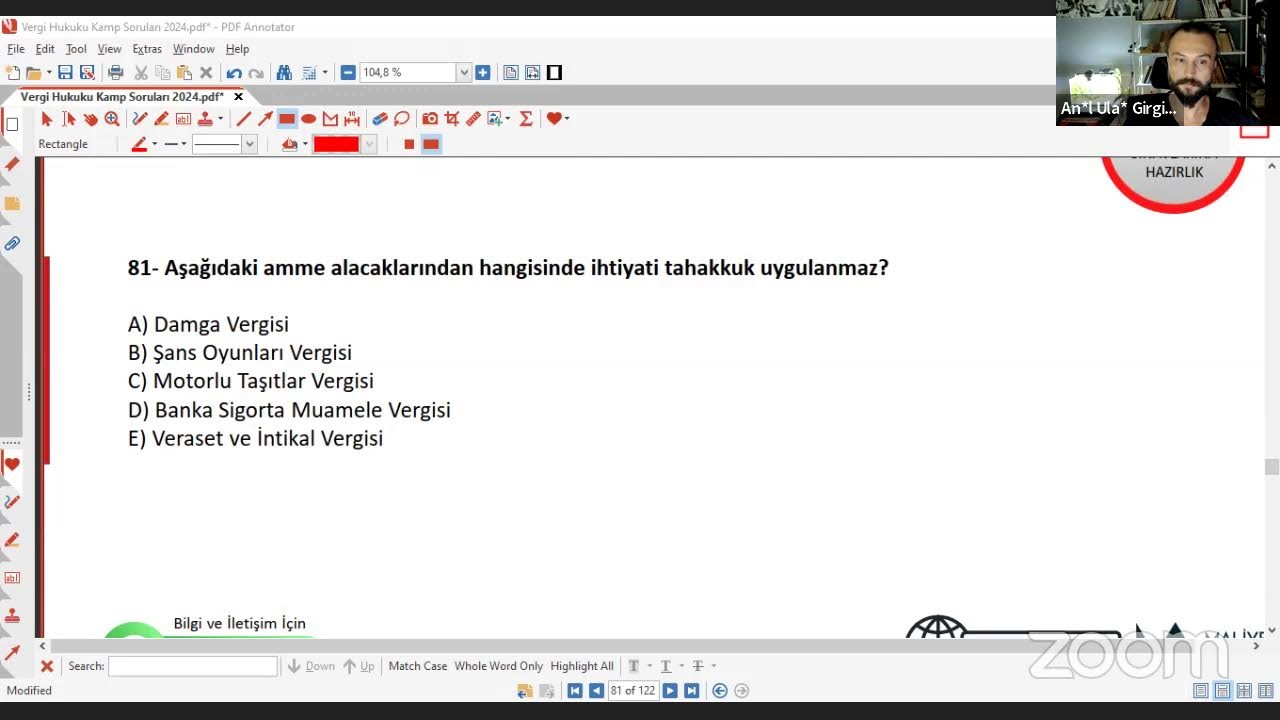Close the Vergi Hukuku document tab

239,97
